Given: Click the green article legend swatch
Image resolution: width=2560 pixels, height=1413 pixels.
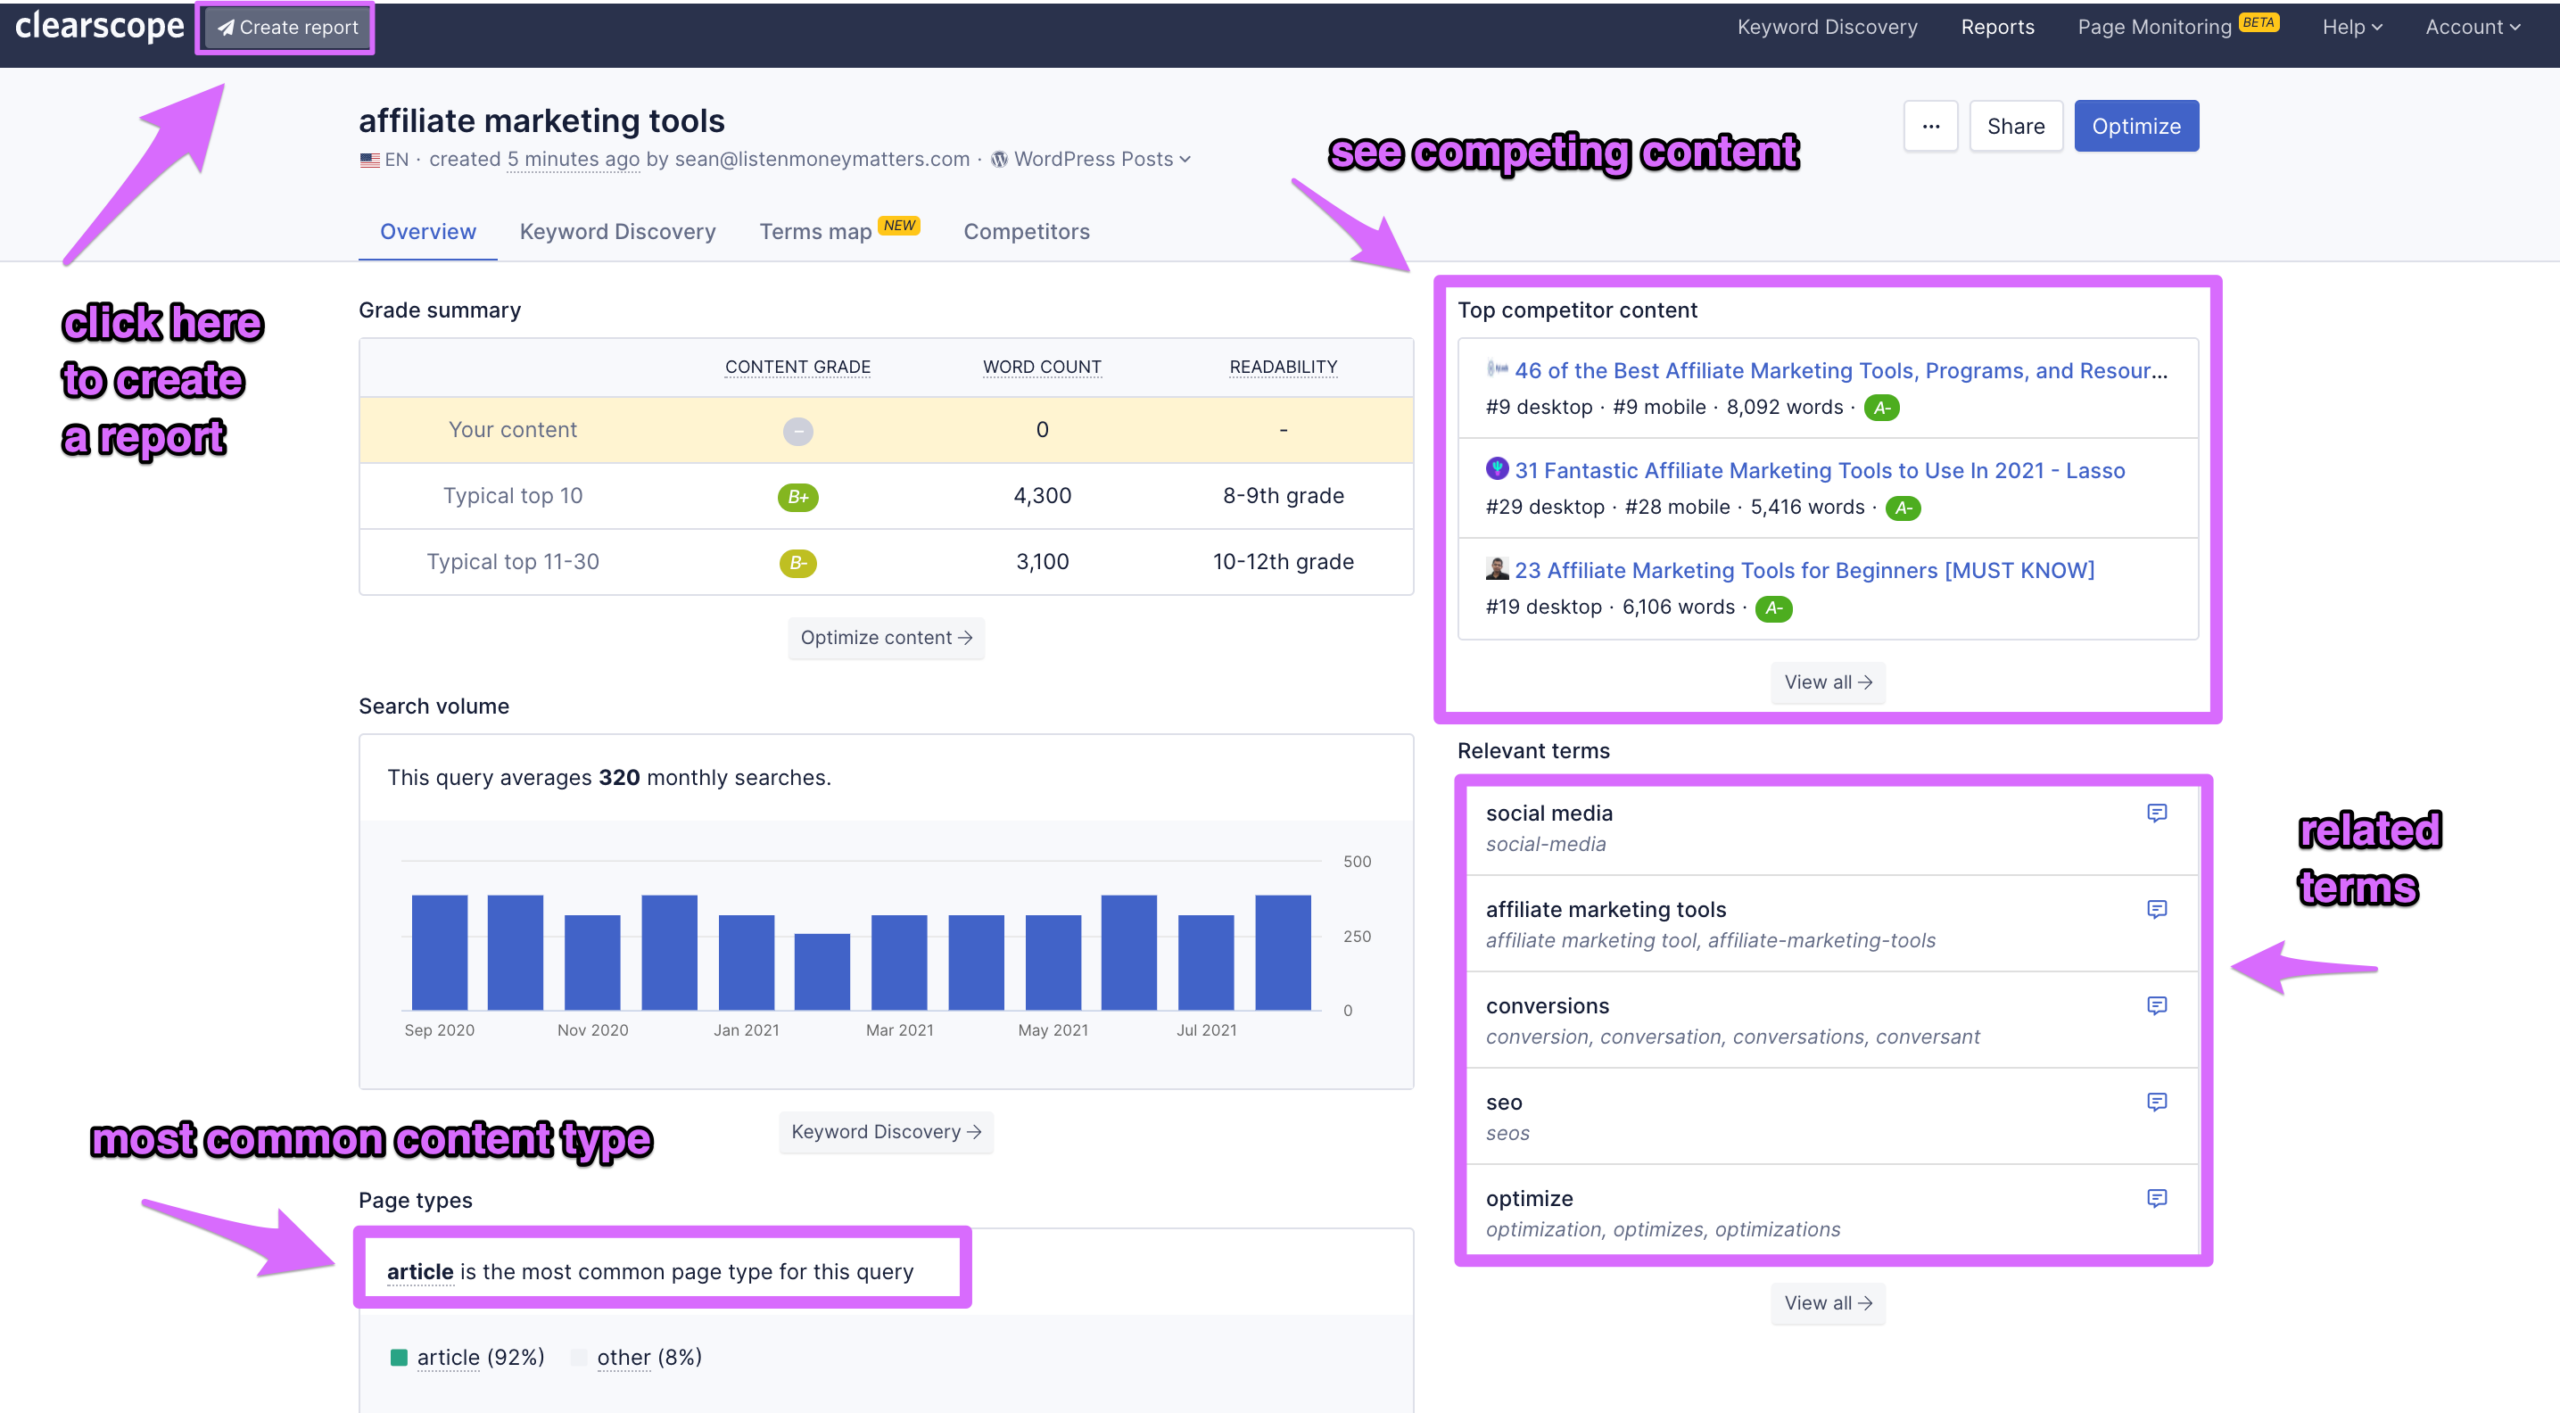Looking at the screenshot, I should coord(398,1357).
